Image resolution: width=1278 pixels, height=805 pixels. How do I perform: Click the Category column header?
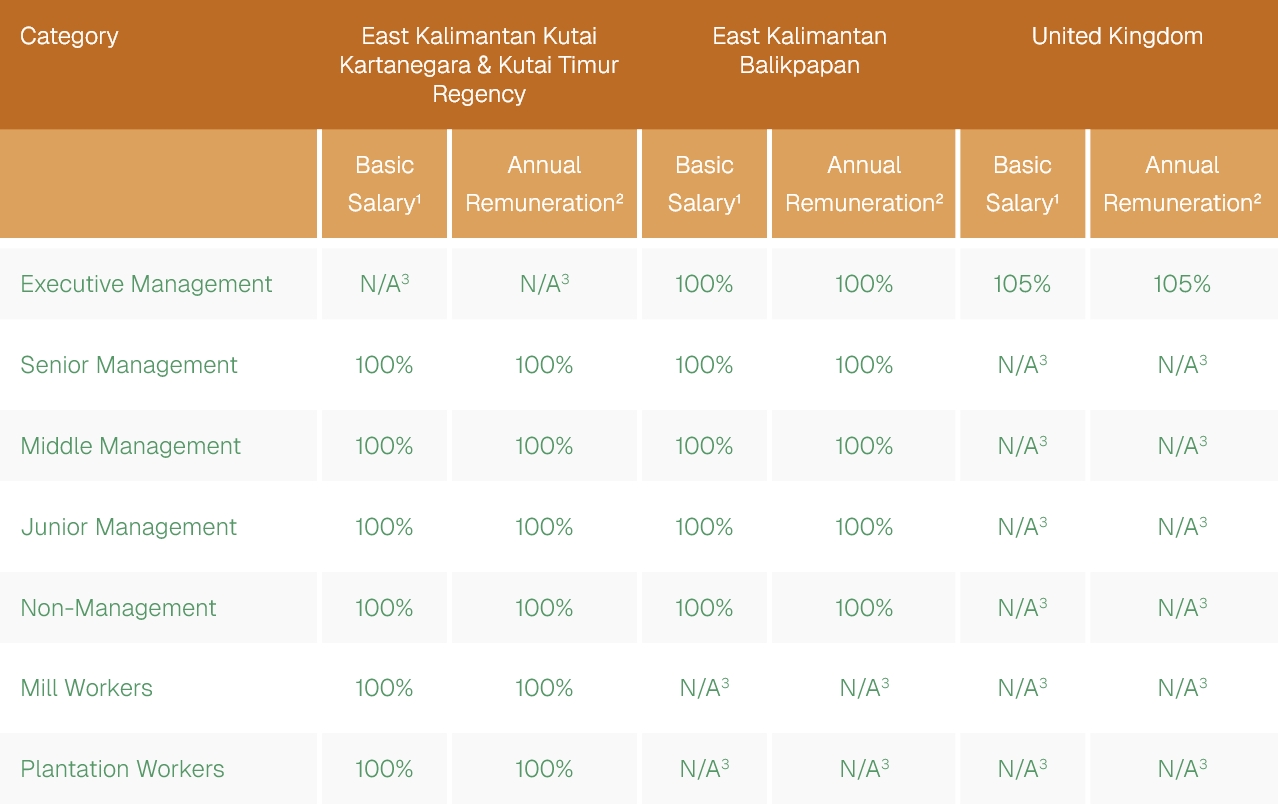pos(69,36)
